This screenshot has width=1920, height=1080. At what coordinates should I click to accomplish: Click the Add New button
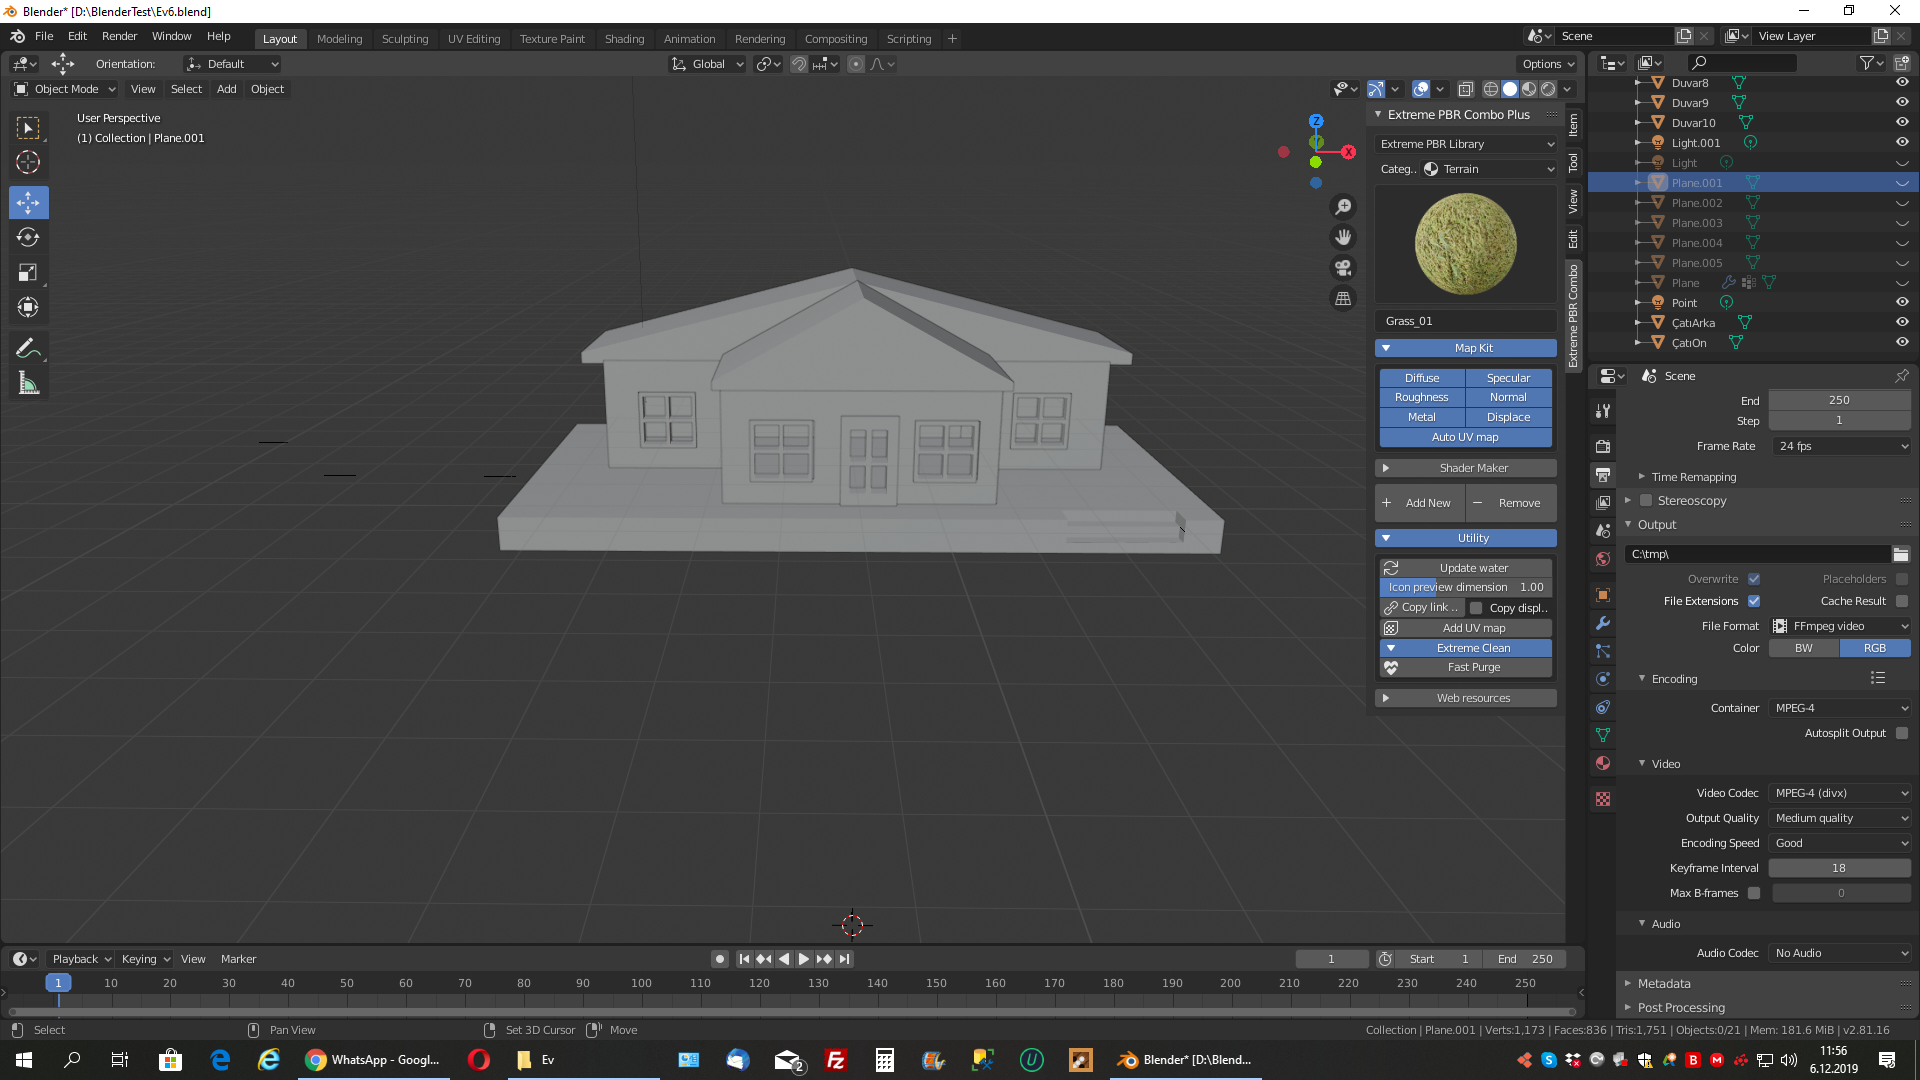click(1420, 503)
